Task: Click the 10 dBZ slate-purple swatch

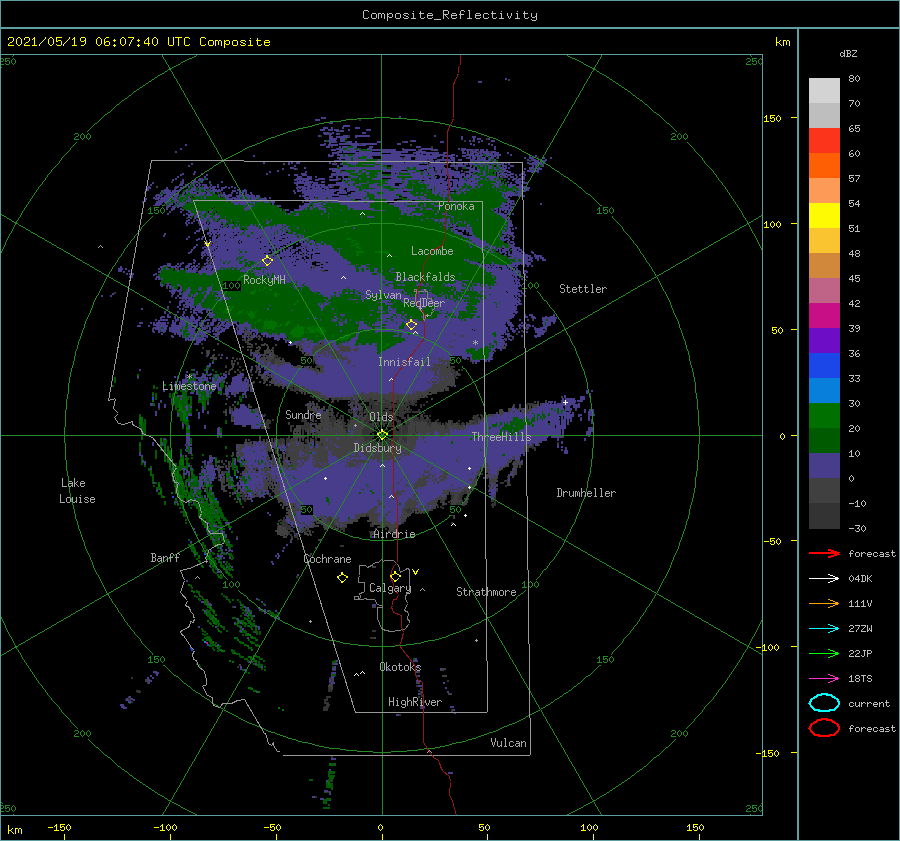Action: pos(824,466)
